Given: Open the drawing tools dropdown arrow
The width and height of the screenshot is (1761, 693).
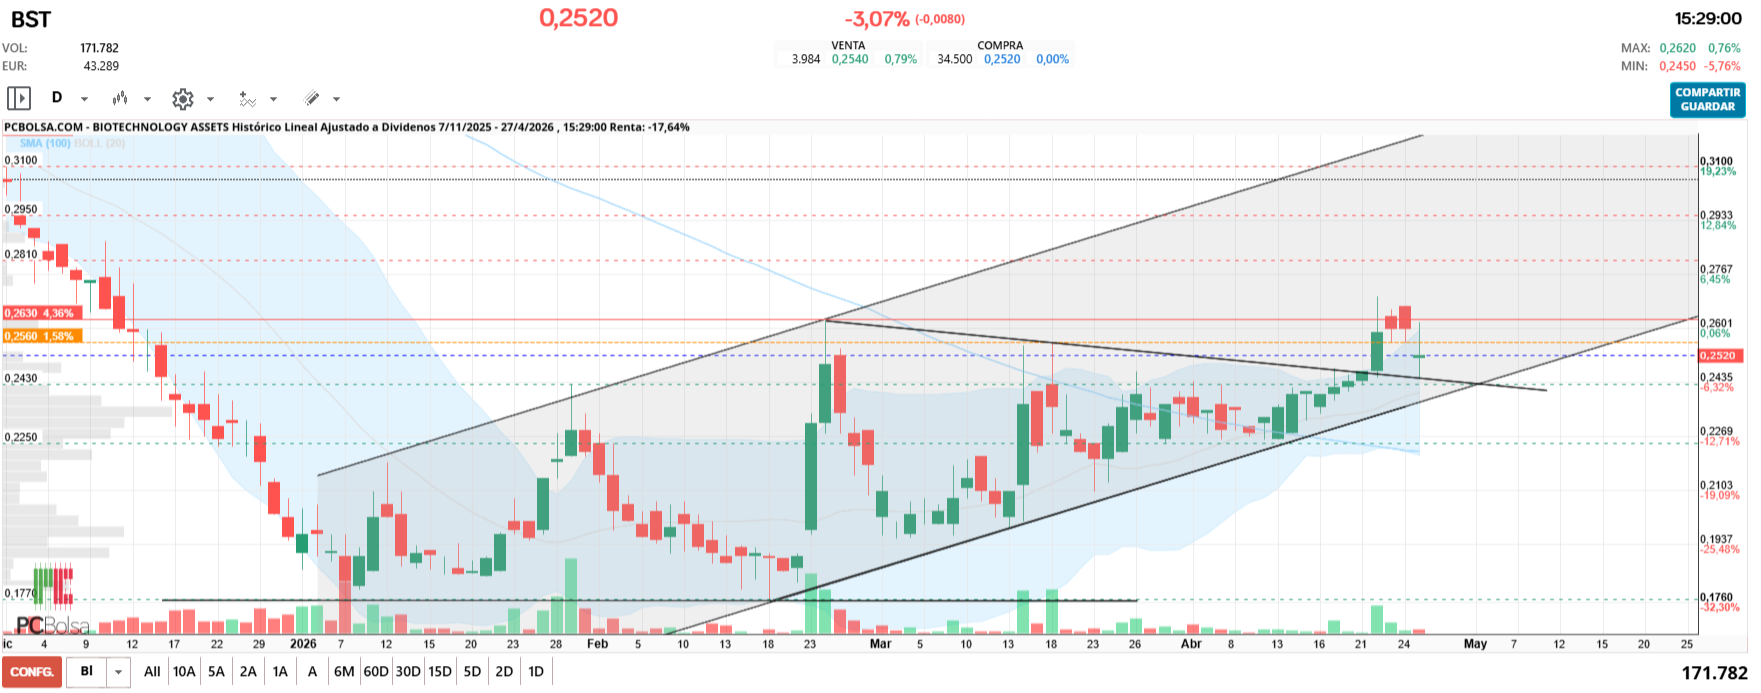Looking at the screenshot, I should click(x=336, y=99).
